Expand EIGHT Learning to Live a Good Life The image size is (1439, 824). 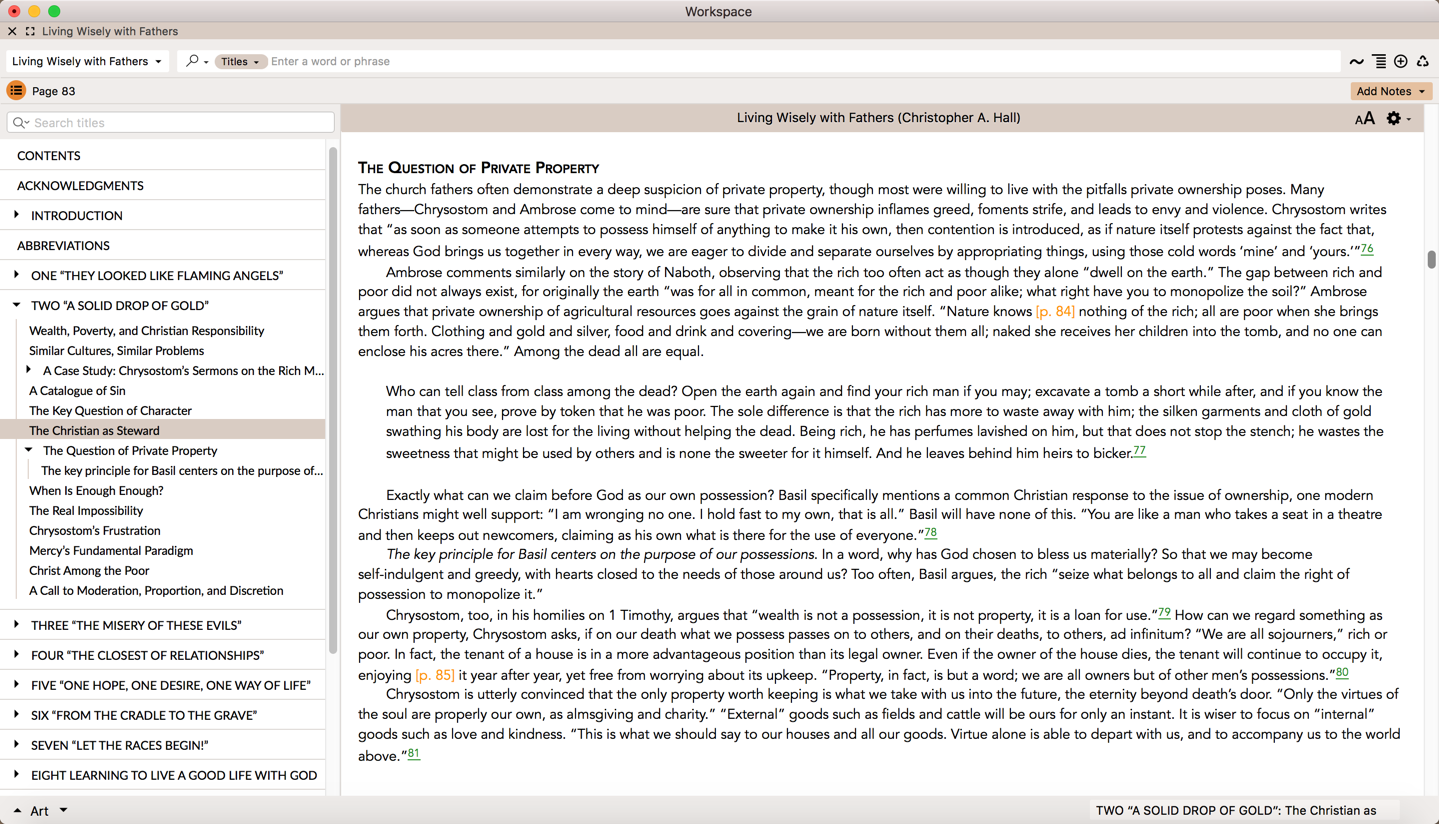[16, 775]
